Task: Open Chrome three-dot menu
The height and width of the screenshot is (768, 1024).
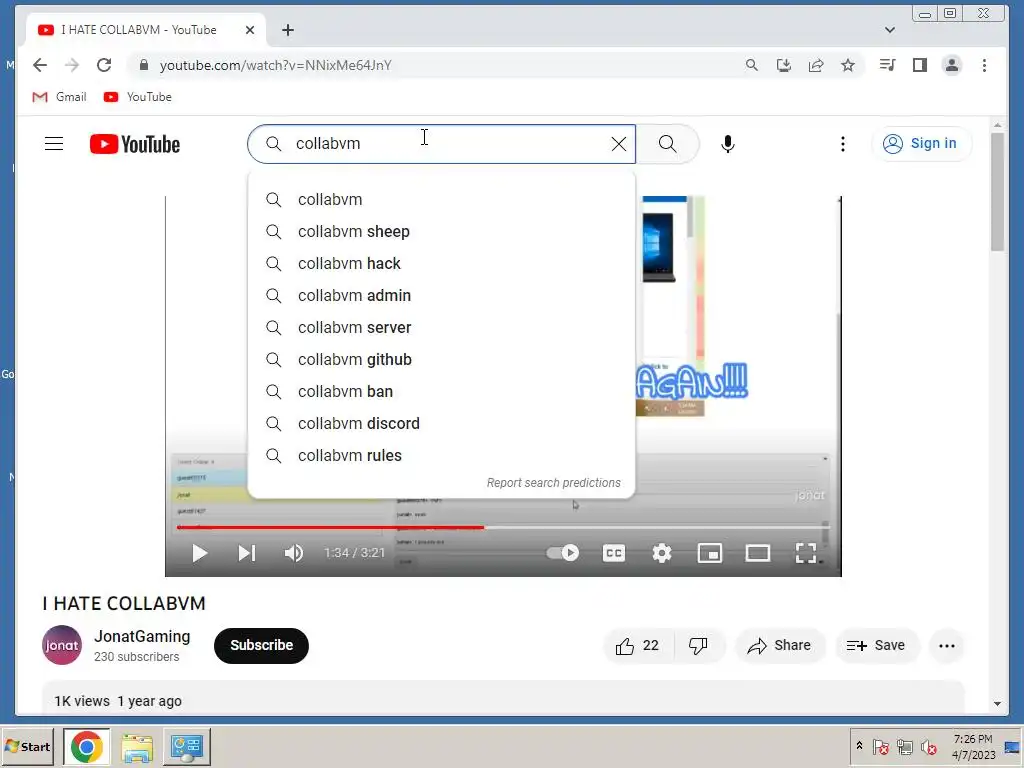Action: [984, 65]
